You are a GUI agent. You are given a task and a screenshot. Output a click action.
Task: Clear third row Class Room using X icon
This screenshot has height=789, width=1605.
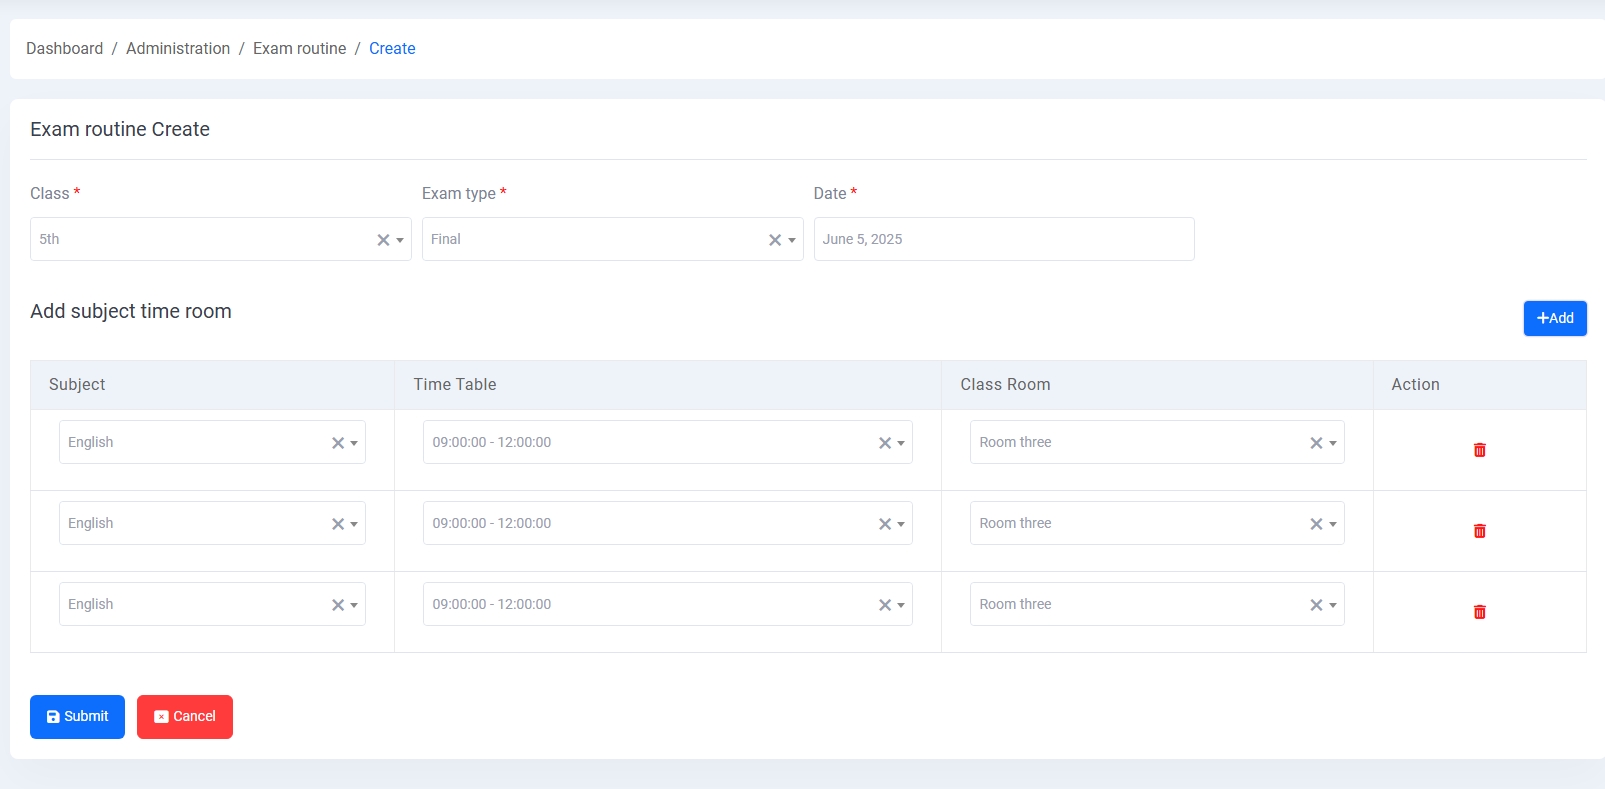point(1316,605)
